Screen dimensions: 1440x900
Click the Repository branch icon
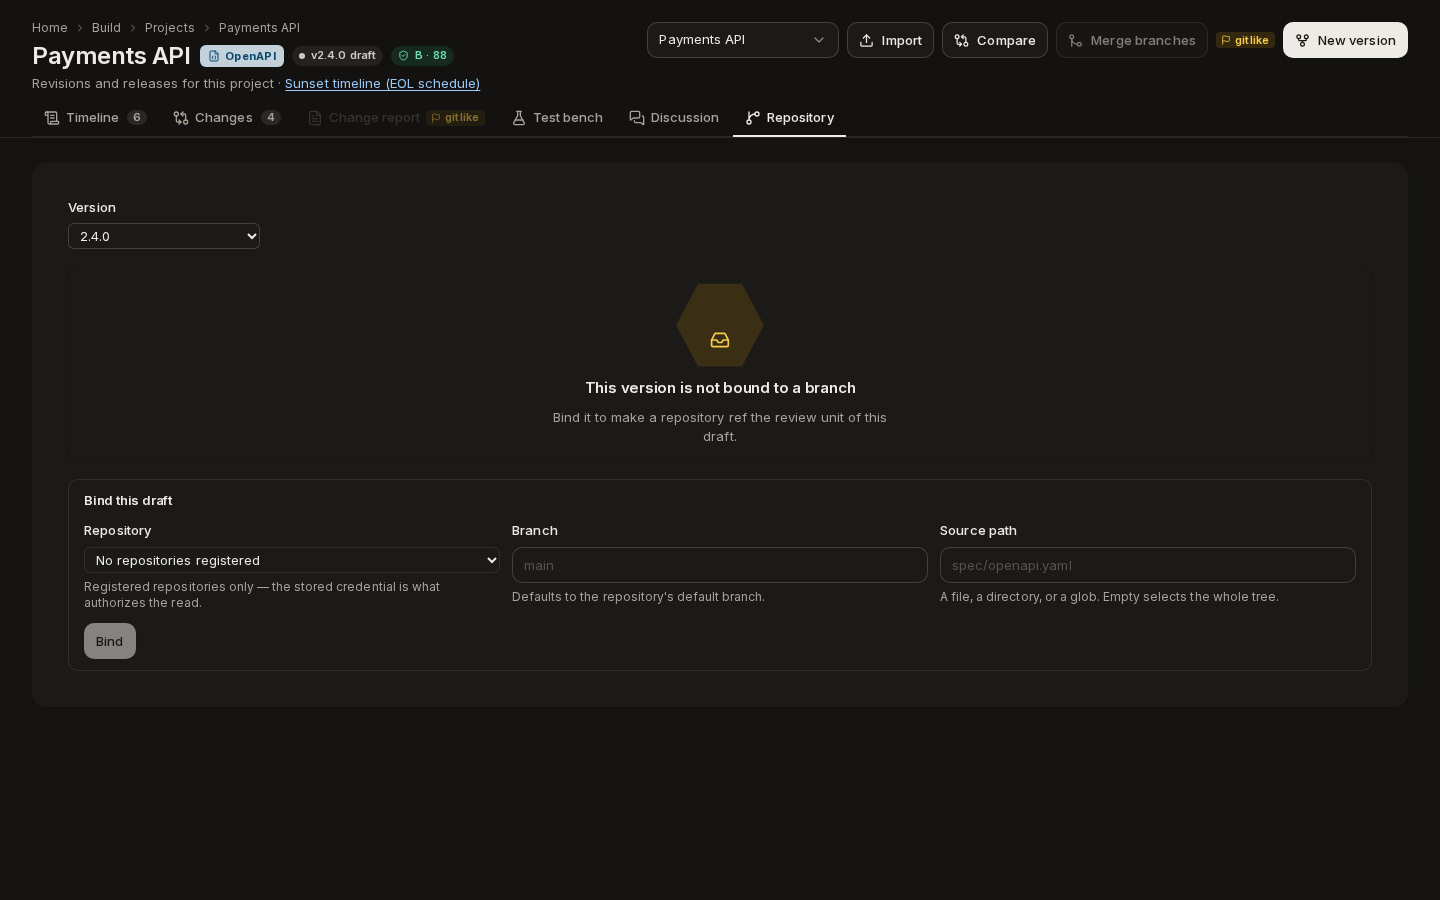click(753, 118)
